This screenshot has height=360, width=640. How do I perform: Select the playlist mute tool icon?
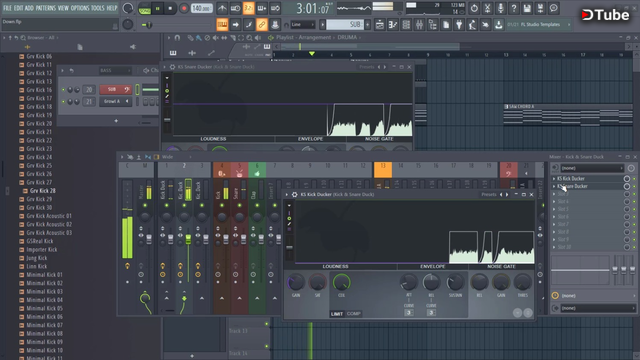pyautogui.click(x=216, y=38)
